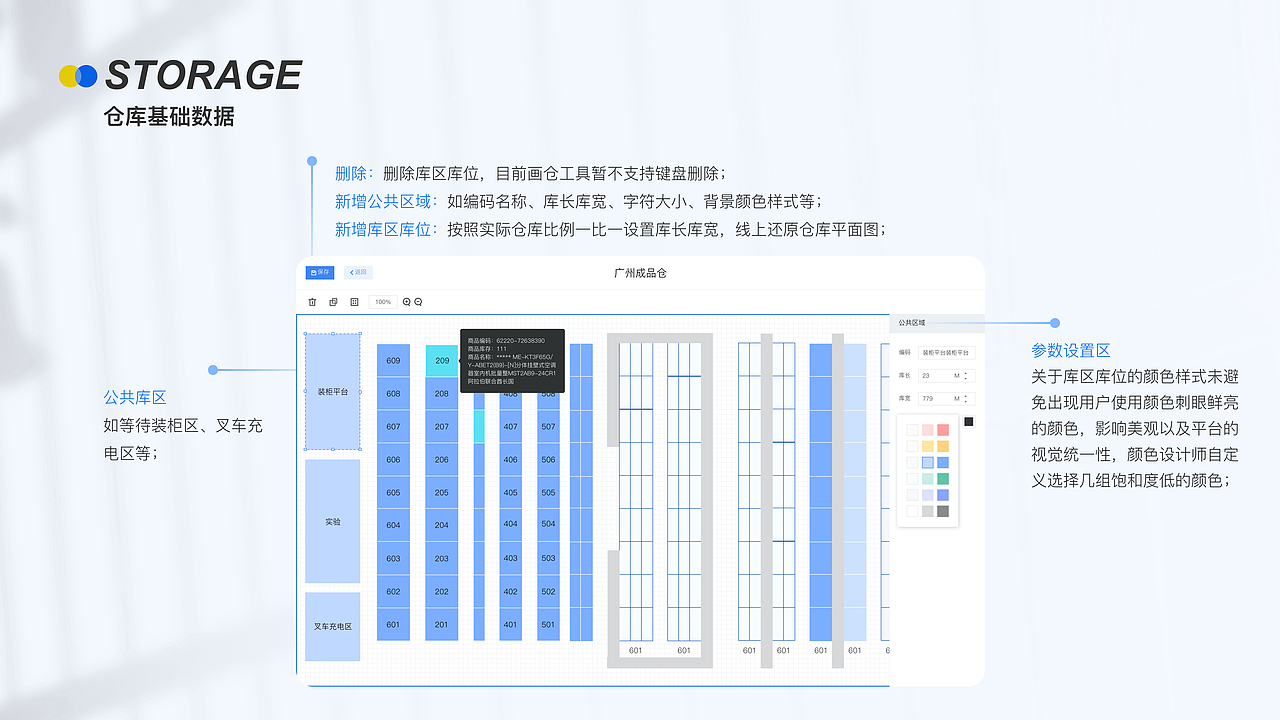
Task: Click the 保存 button to save the layout
Action: (x=320, y=272)
